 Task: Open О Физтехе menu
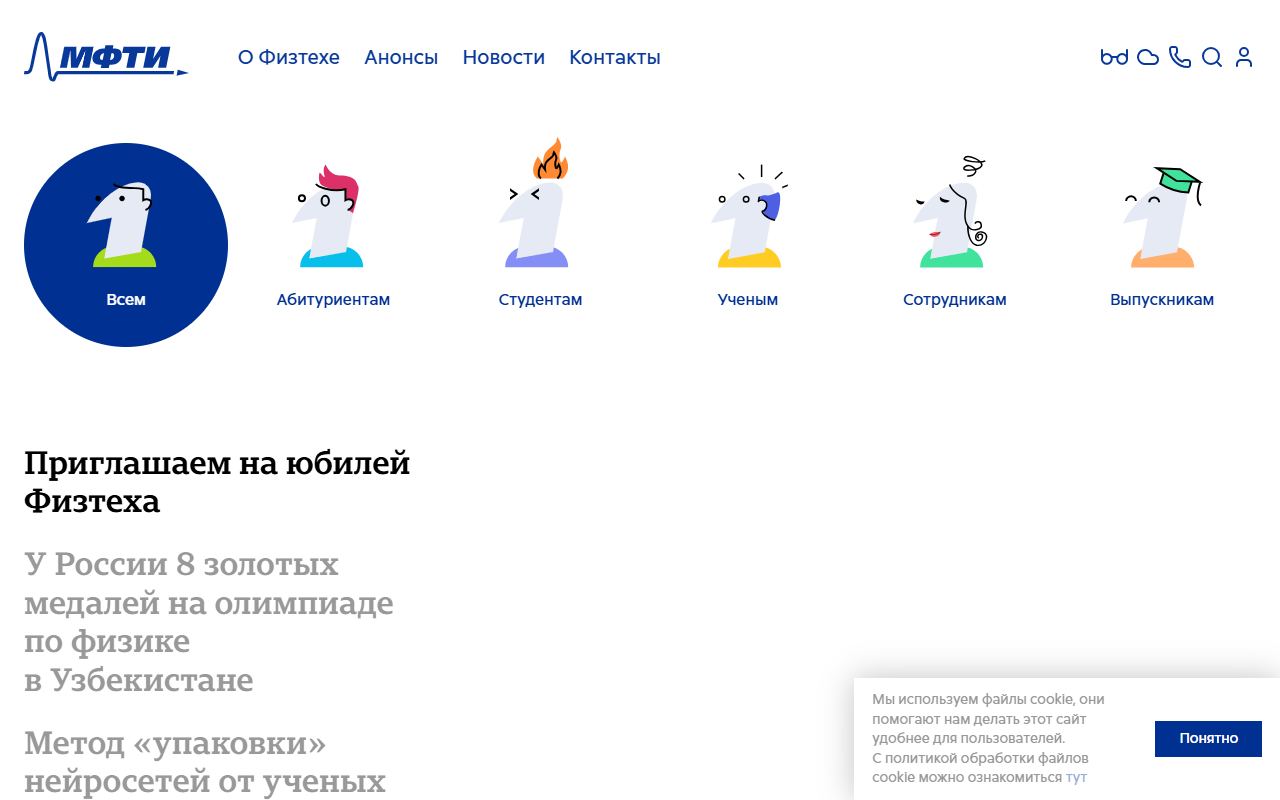[289, 57]
